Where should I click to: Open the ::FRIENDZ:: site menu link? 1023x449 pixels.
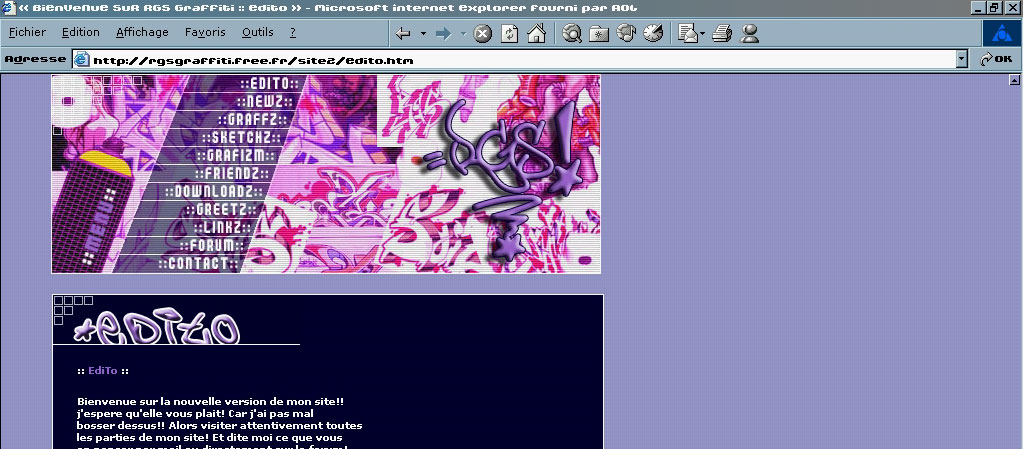tap(232, 174)
